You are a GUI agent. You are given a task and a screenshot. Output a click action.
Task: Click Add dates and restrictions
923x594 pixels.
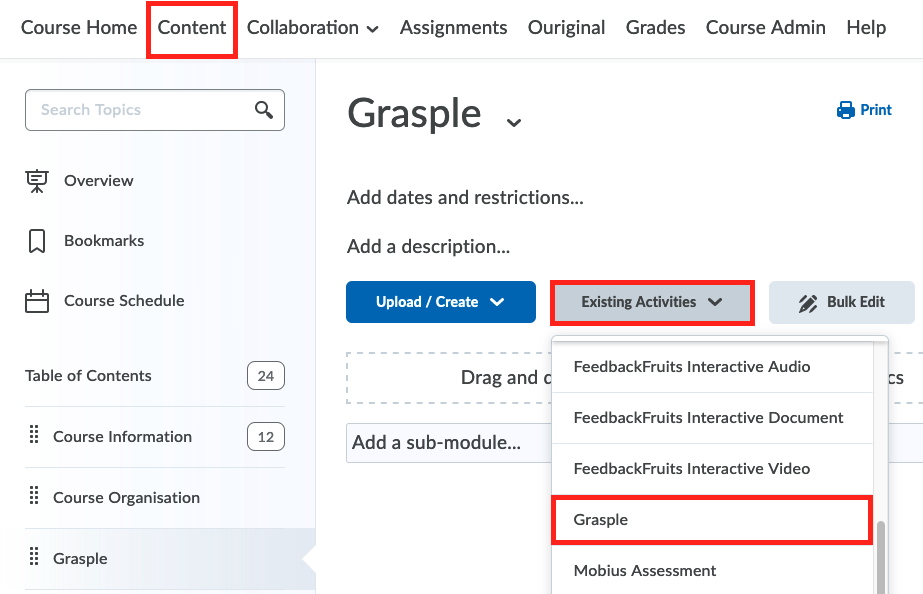click(x=465, y=198)
